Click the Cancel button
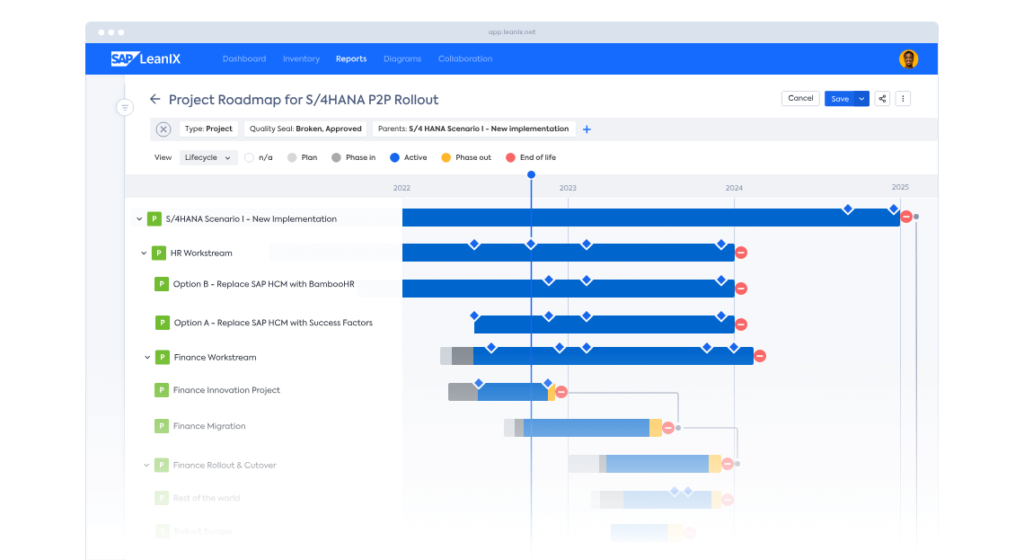 [800, 99]
